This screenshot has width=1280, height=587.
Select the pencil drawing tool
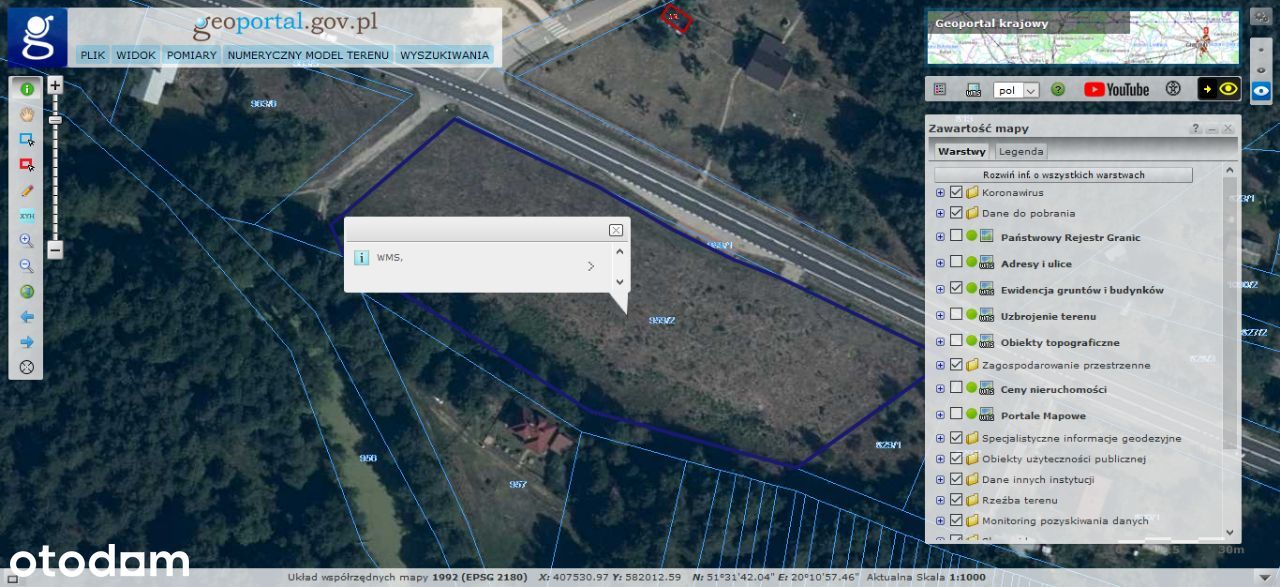[27, 190]
